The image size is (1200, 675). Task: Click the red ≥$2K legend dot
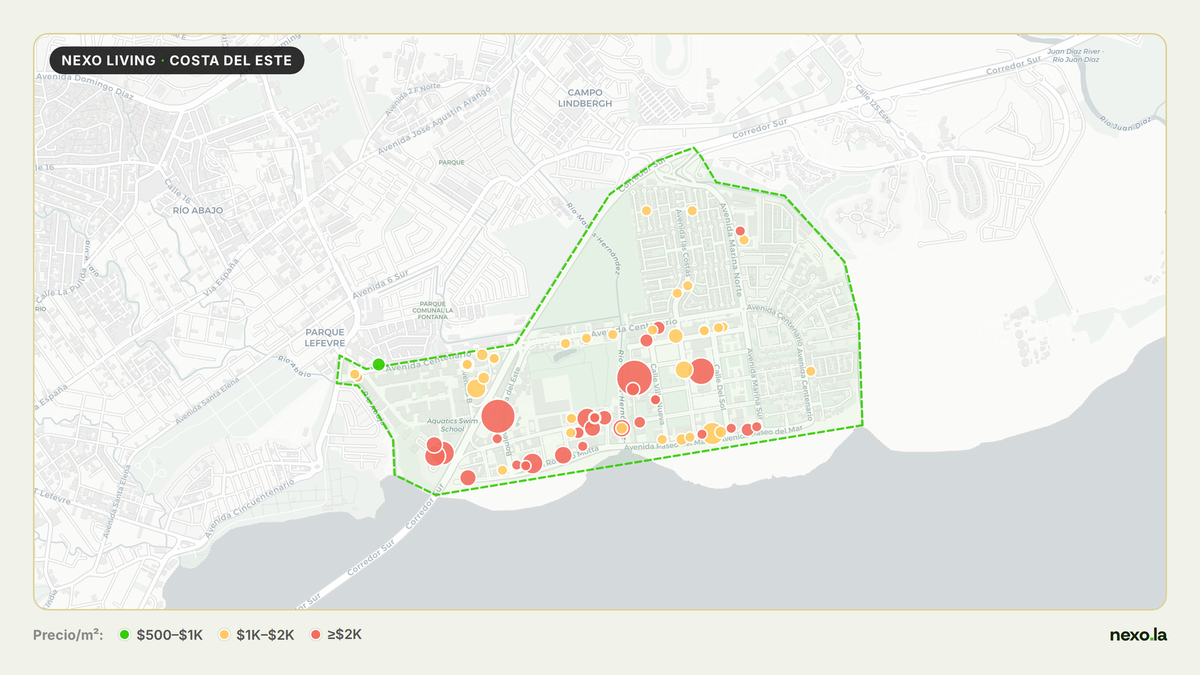[317, 635]
